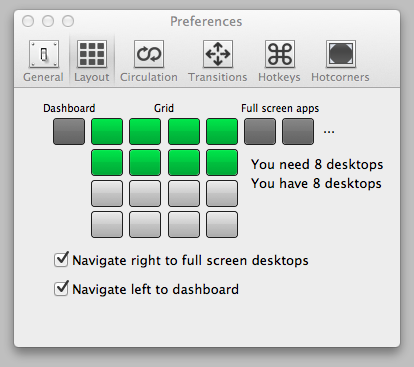Viewport: 414px width, 367px height.
Task: Select the Layout grid icon
Action: [92, 54]
